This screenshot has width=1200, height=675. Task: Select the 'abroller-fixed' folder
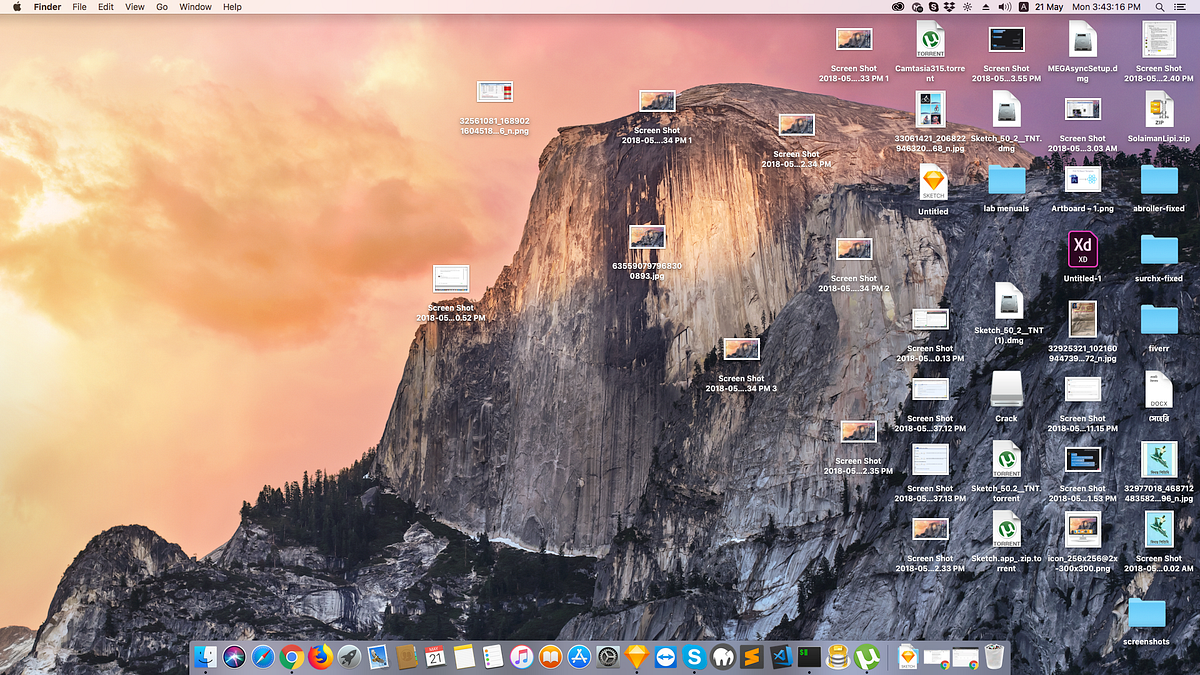click(x=1159, y=180)
